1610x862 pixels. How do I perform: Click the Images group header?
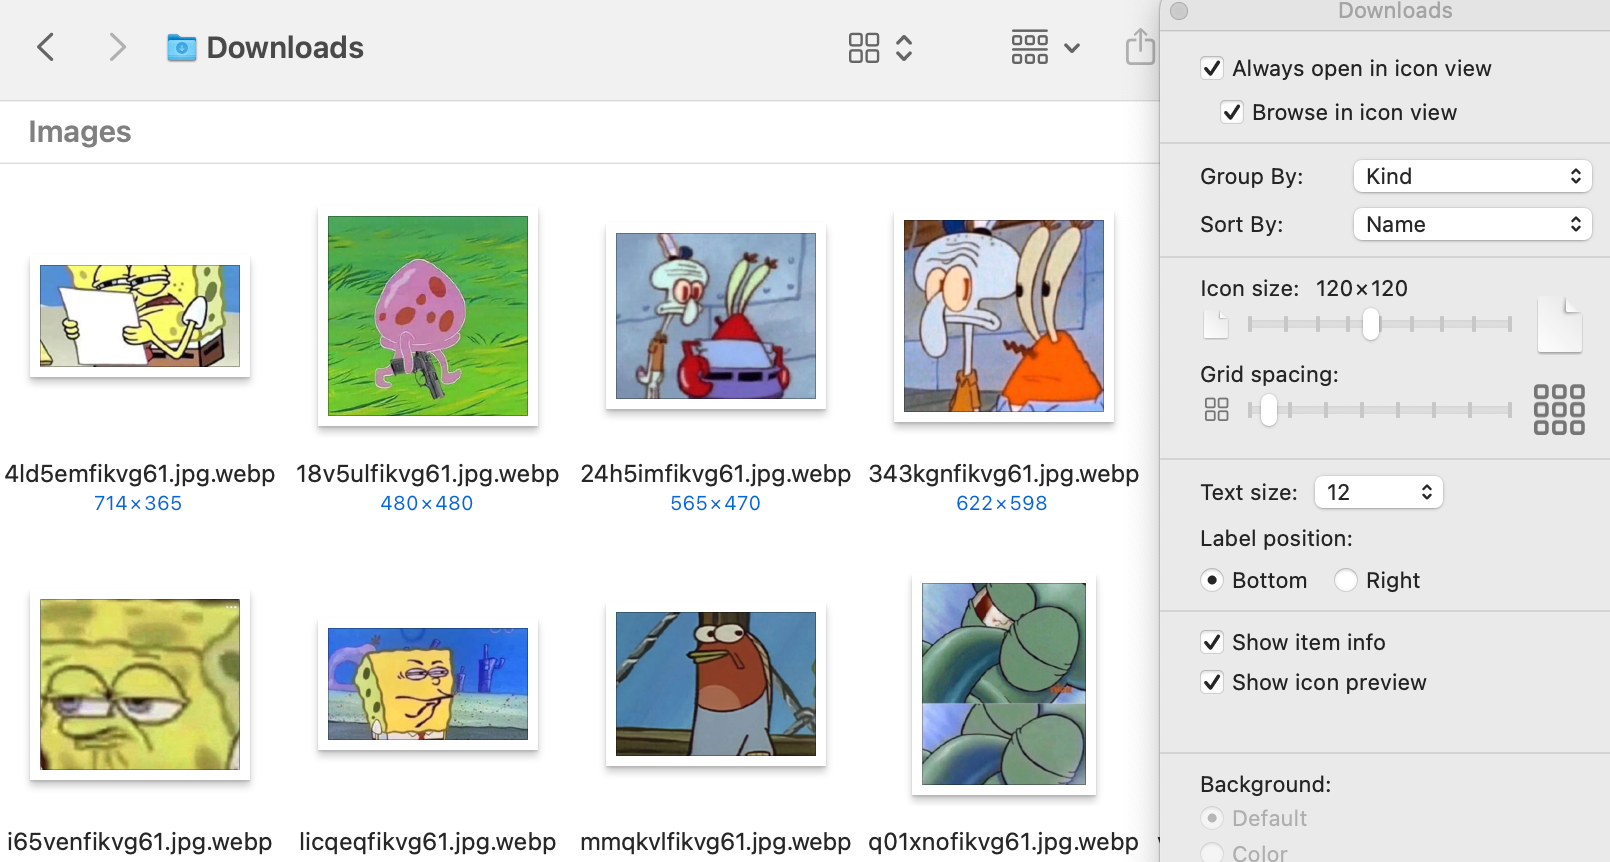(x=80, y=132)
